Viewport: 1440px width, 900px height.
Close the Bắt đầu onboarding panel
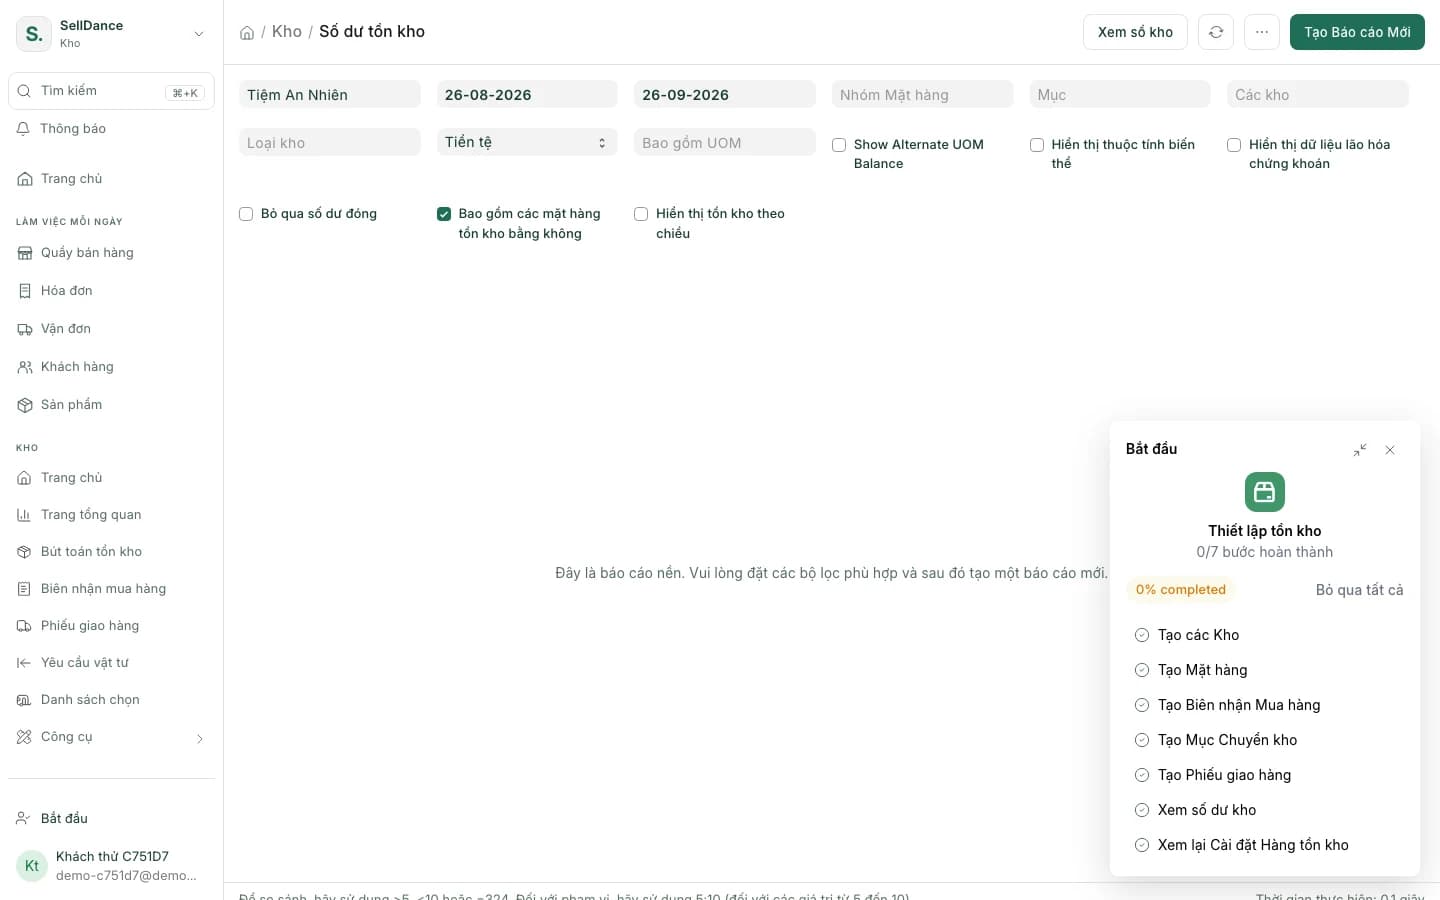click(x=1390, y=450)
